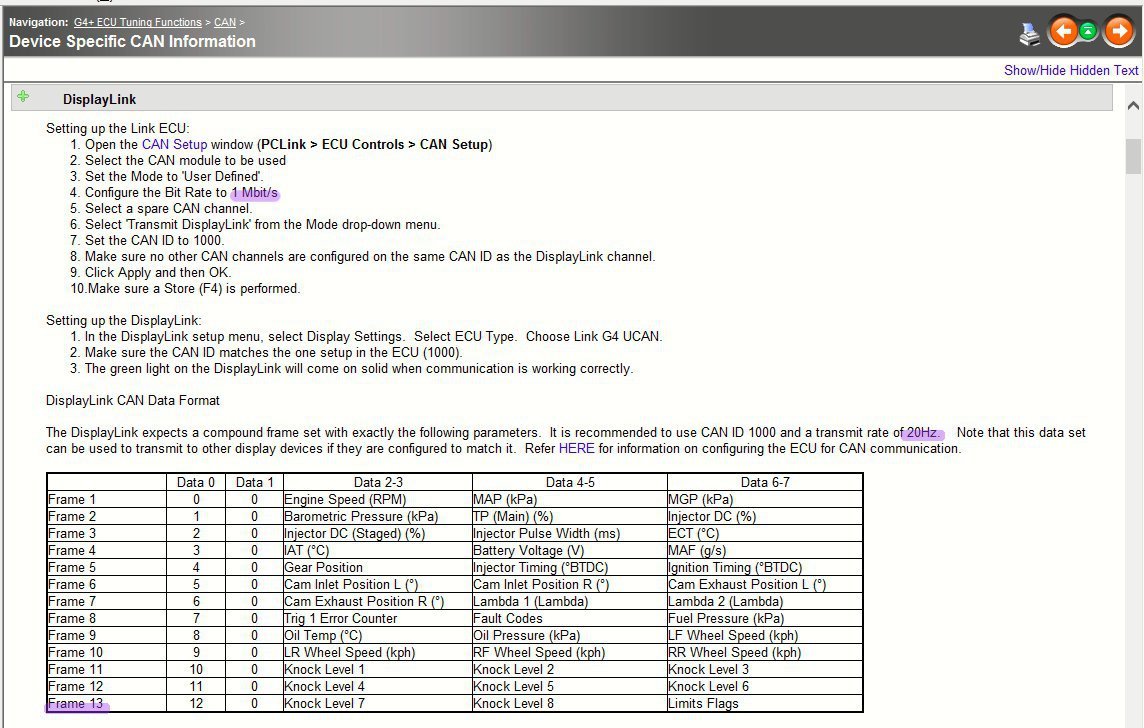Image resolution: width=1144 pixels, height=728 pixels.
Task: Open the G4+ ECU Tuning Functions breadcrumb
Action: [x=138, y=23]
